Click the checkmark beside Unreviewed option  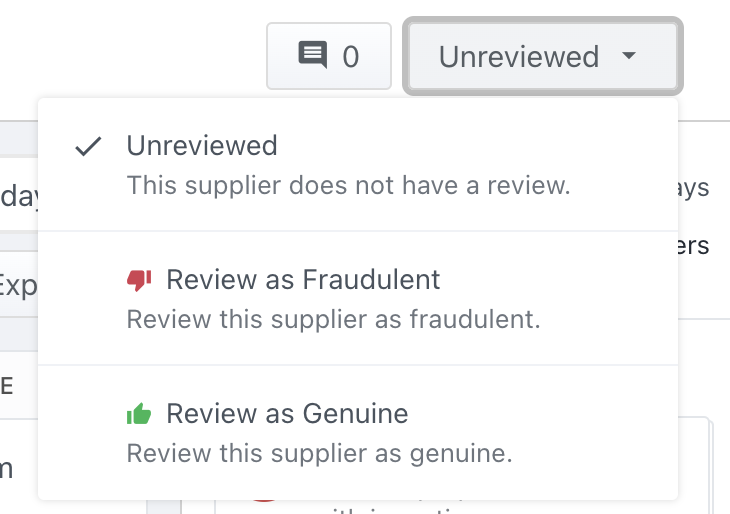point(89,146)
